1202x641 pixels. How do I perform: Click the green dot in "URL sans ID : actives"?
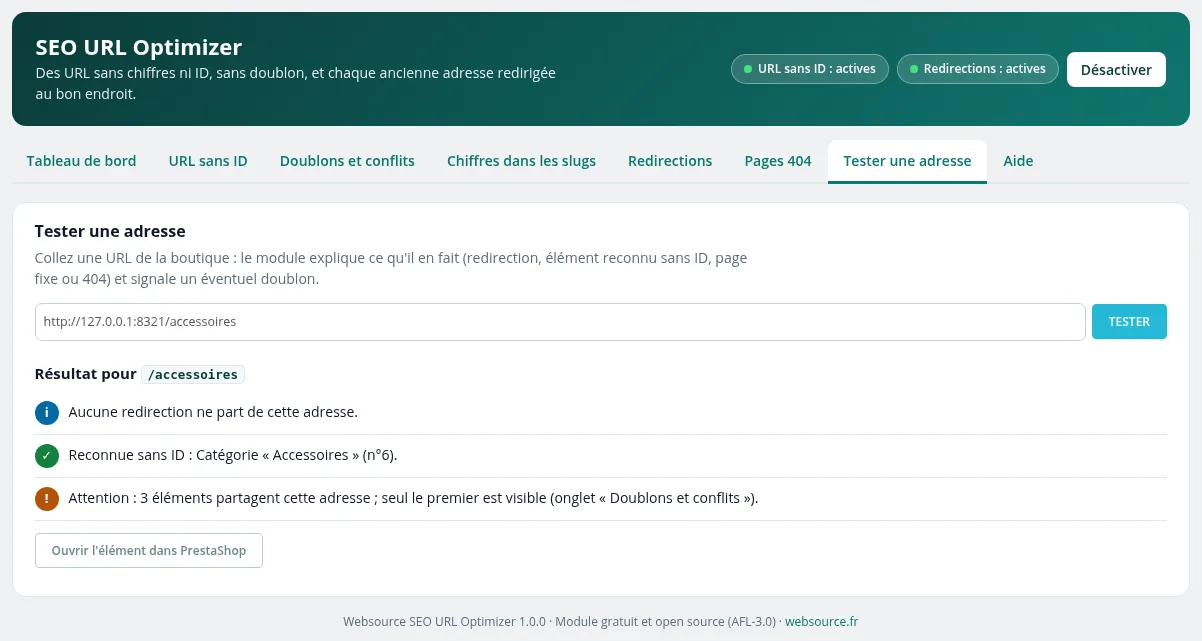[748, 69]
